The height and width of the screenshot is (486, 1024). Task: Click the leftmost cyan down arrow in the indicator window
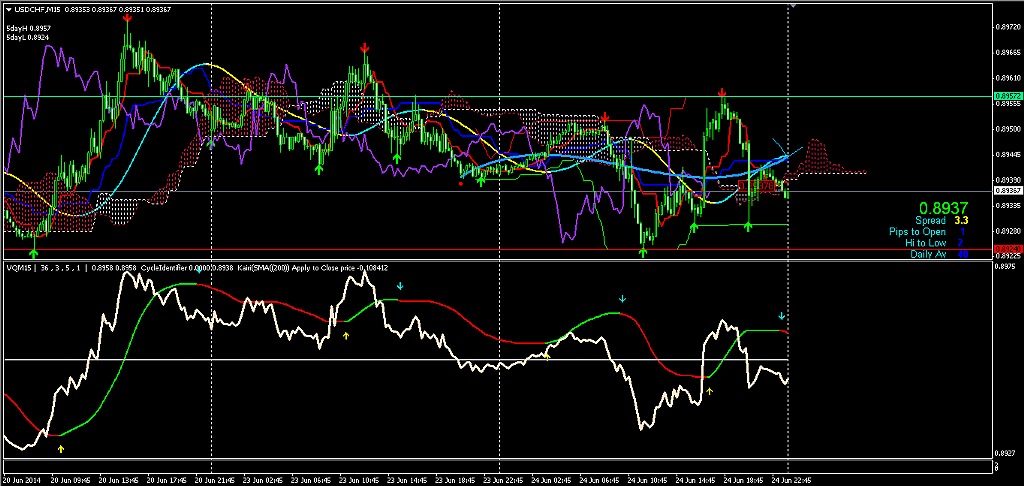pos(399,287)
